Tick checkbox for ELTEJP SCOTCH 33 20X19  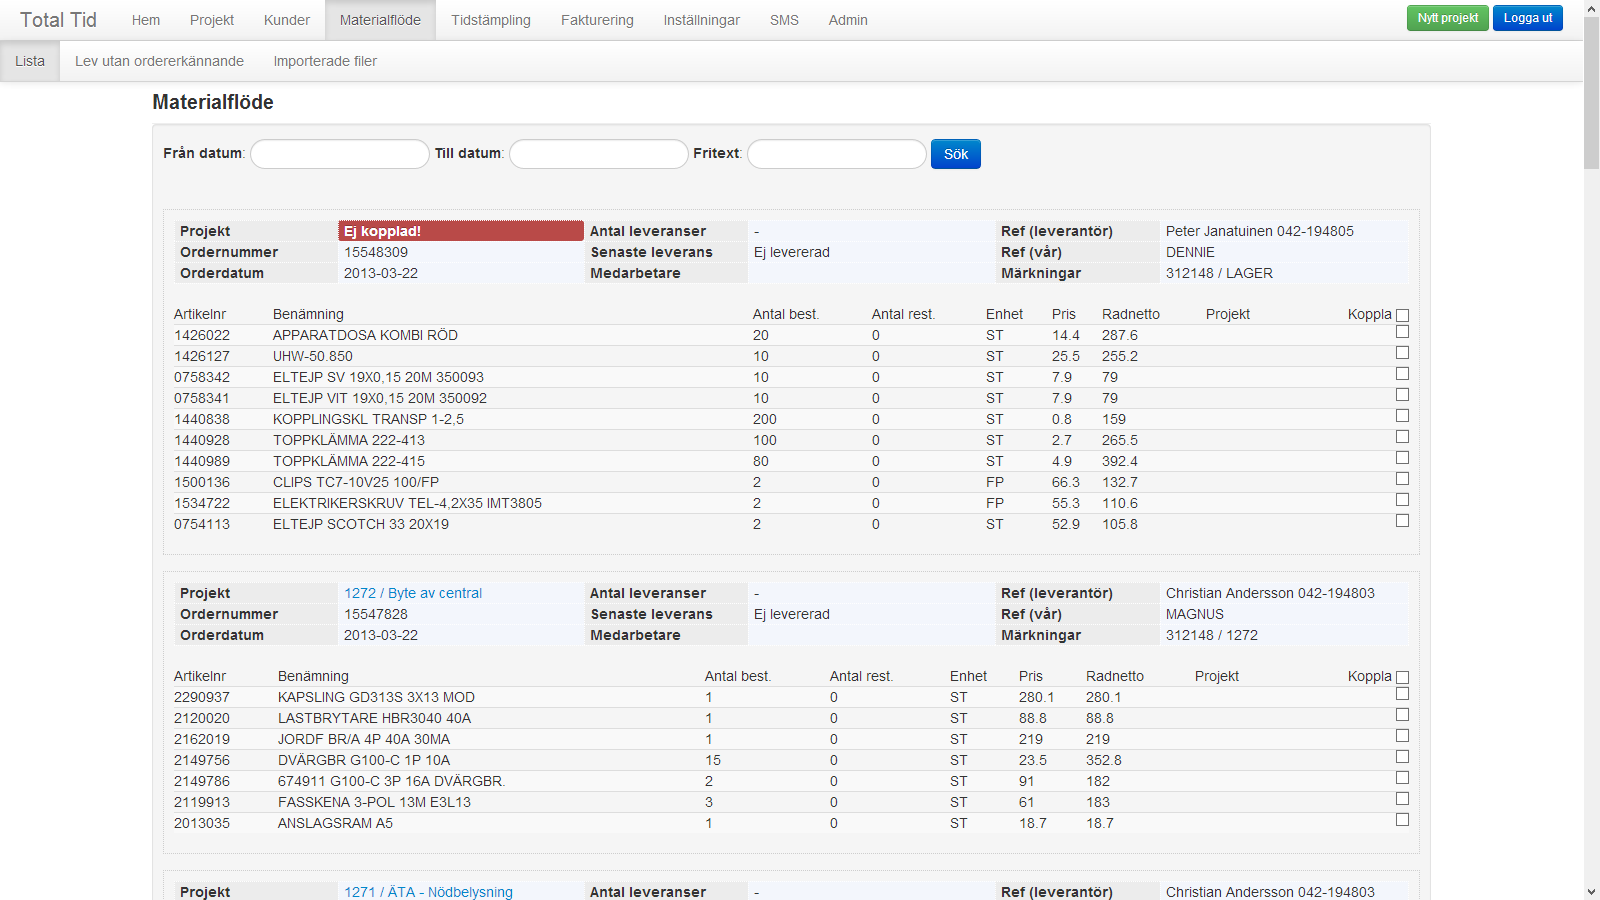pyautogui.click(x=1402, y=521)
